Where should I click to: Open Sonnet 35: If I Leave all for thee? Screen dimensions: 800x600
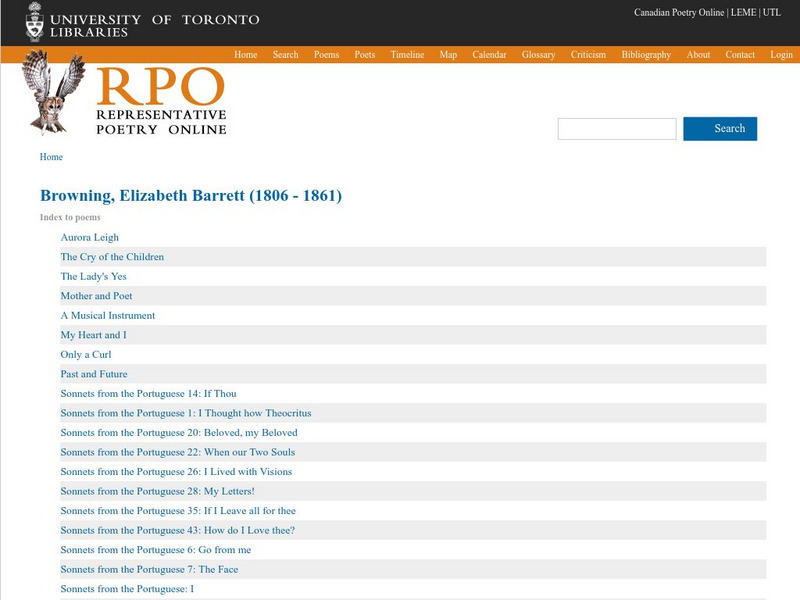(178, 511)
